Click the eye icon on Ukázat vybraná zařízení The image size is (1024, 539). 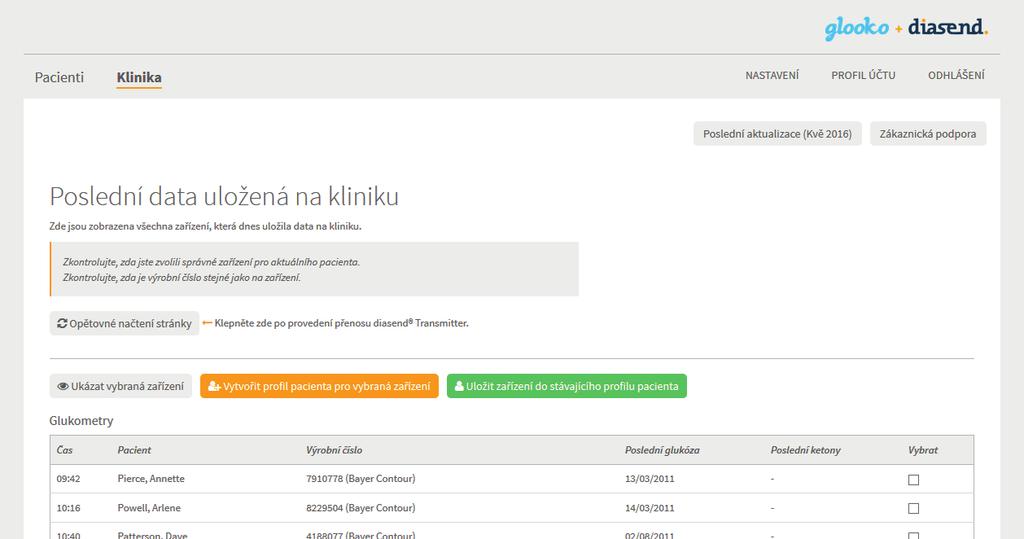point(63,386)
